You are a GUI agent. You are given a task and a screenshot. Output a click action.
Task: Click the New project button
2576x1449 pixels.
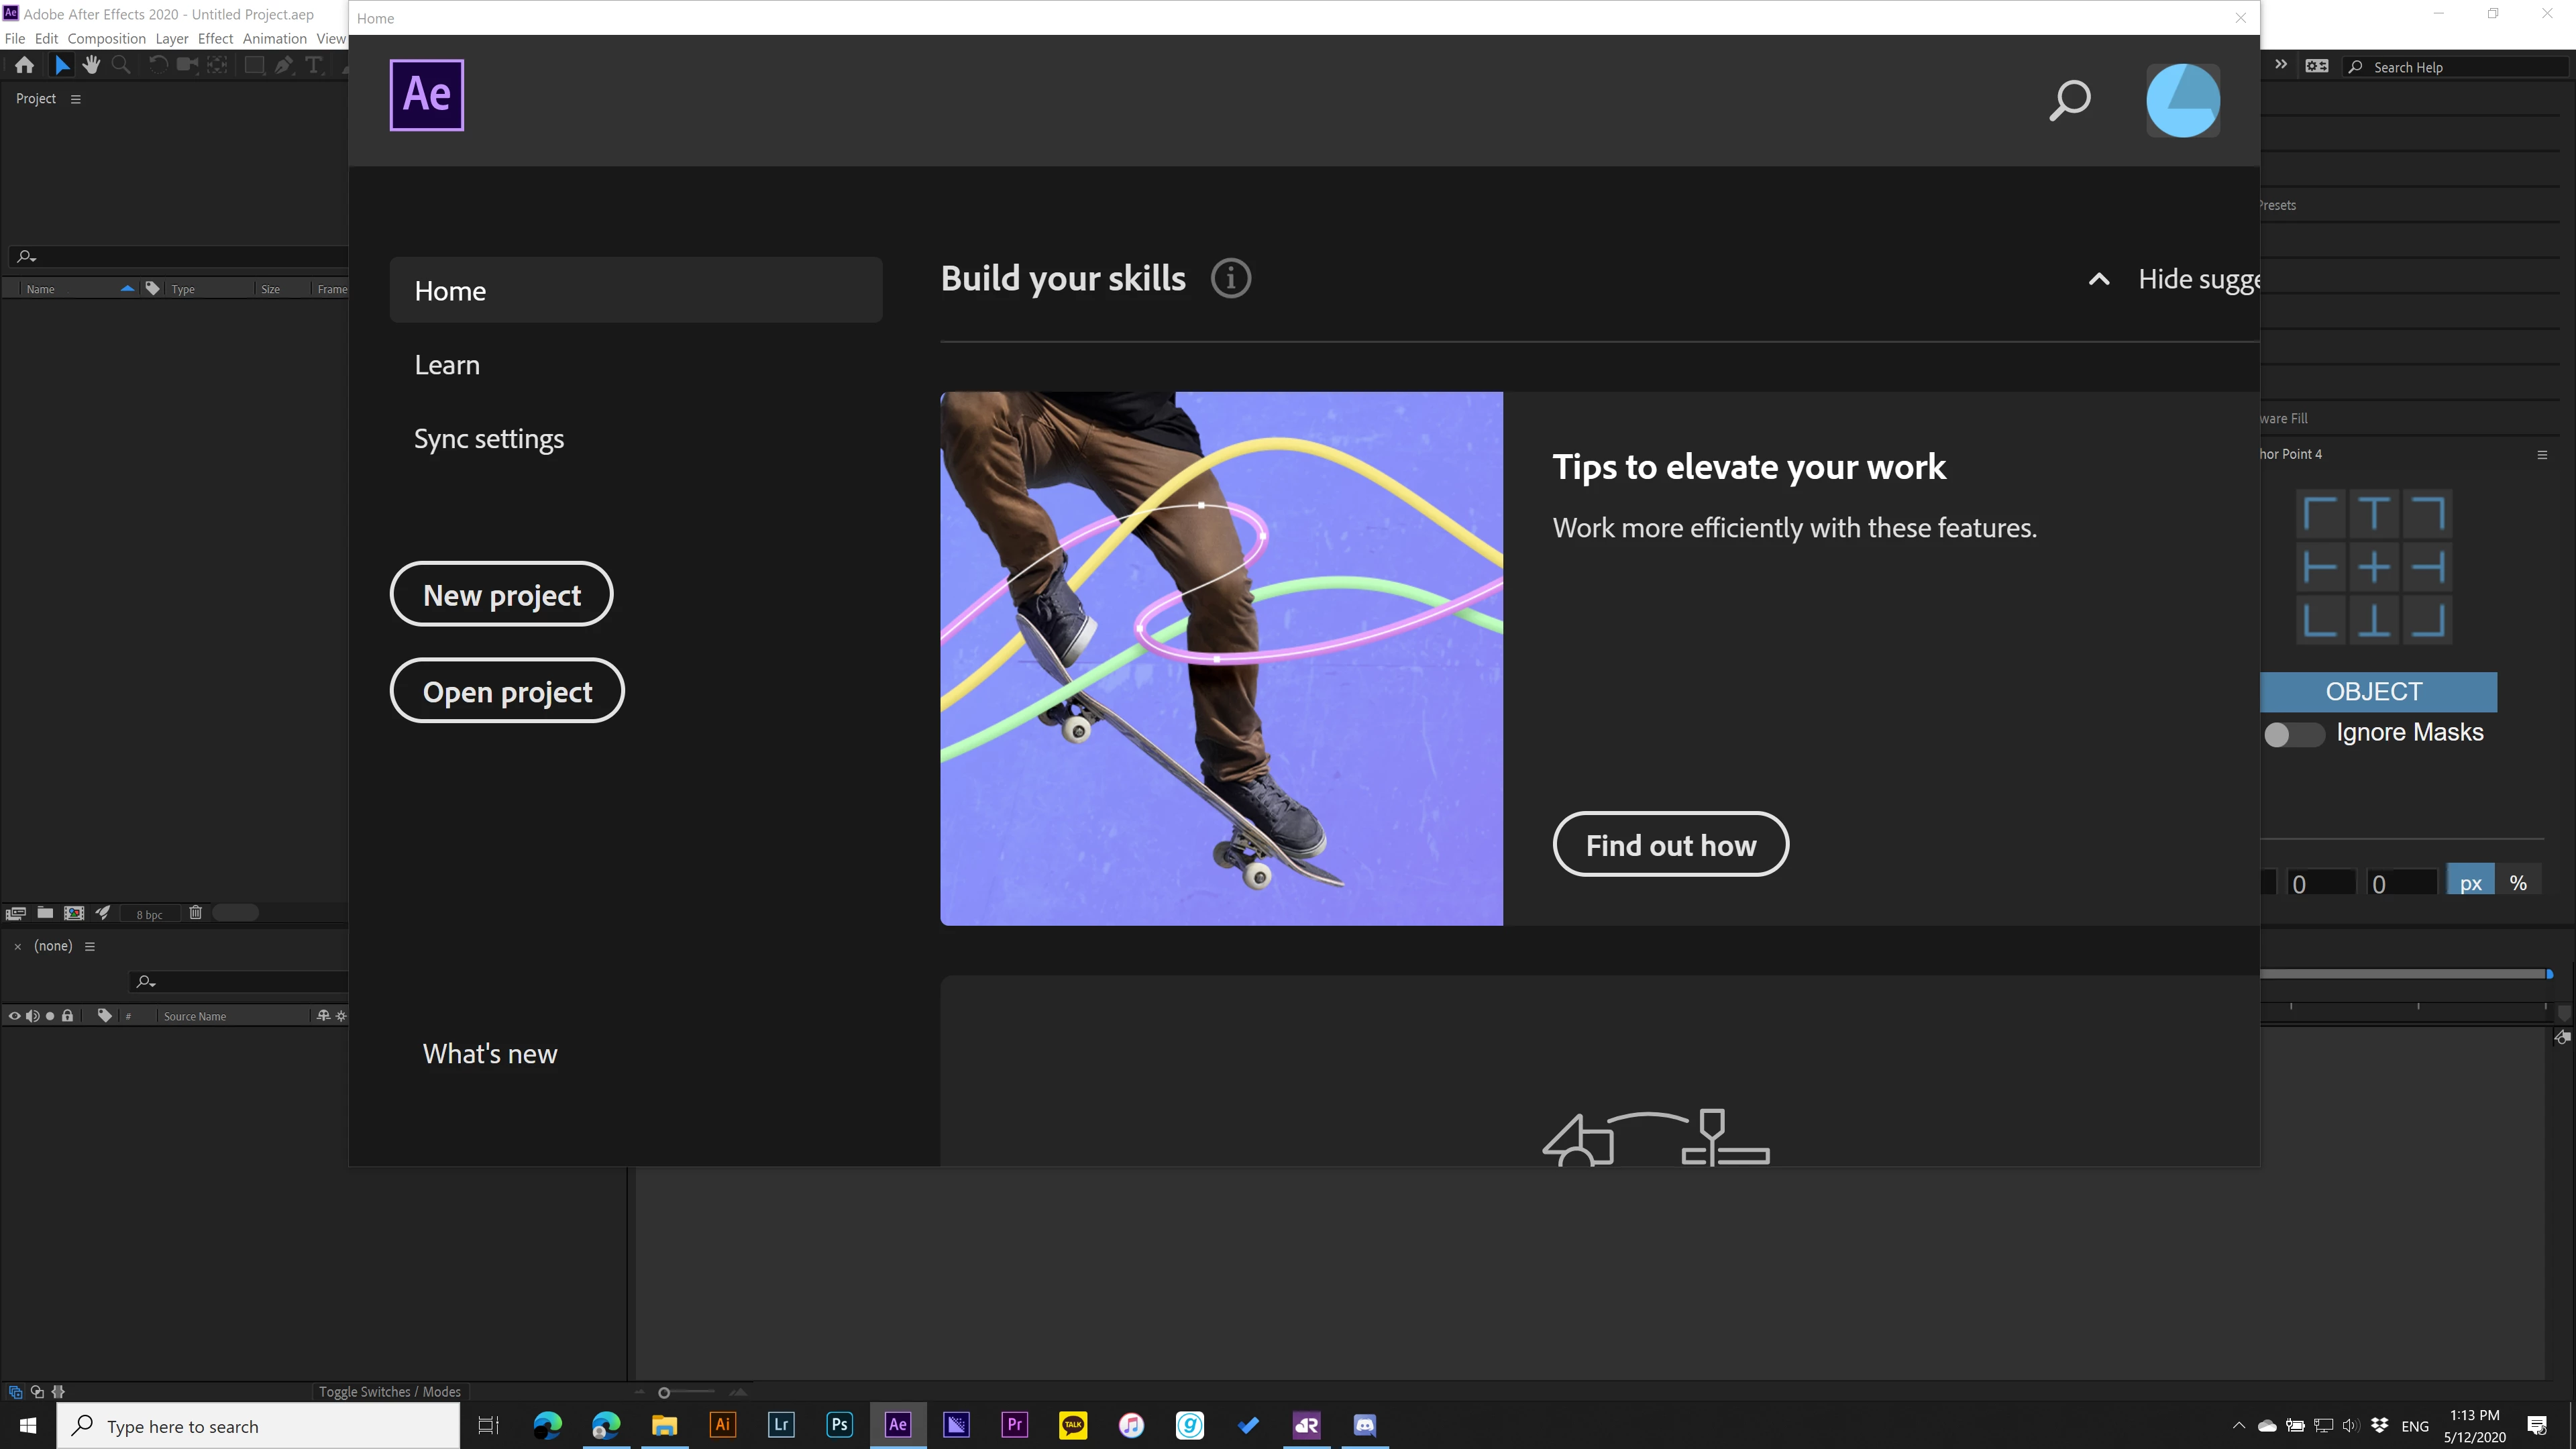tap(501, 595)
